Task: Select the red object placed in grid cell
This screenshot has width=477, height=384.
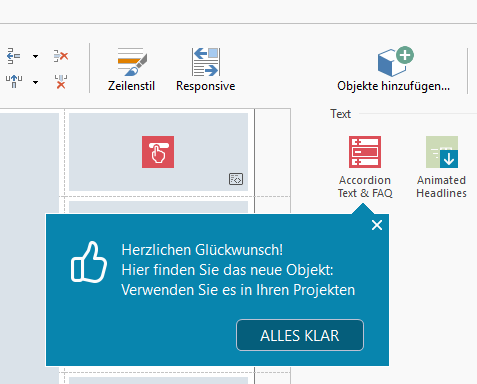Action: (158, 152)
